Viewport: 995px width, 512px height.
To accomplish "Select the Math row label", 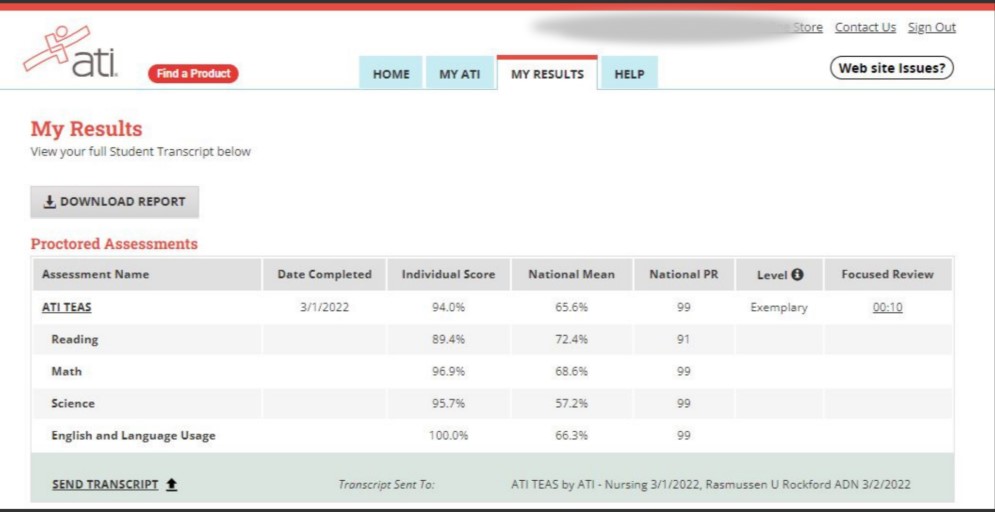I will (x=67, y=371).
